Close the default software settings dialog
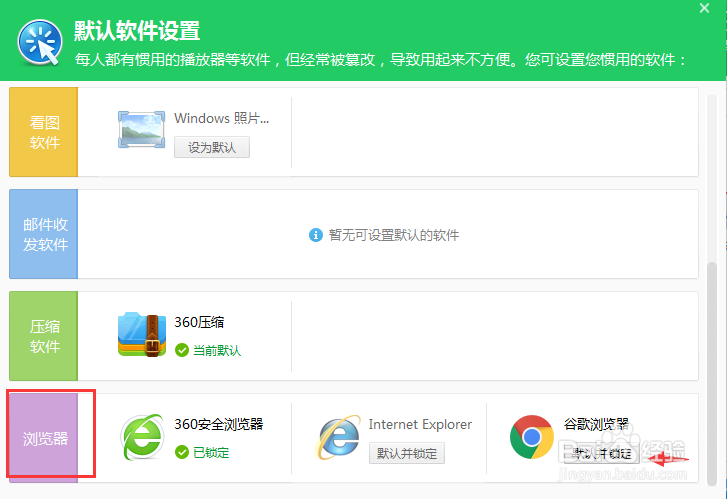This screenshot has height=499, width=727. (704, 8)
